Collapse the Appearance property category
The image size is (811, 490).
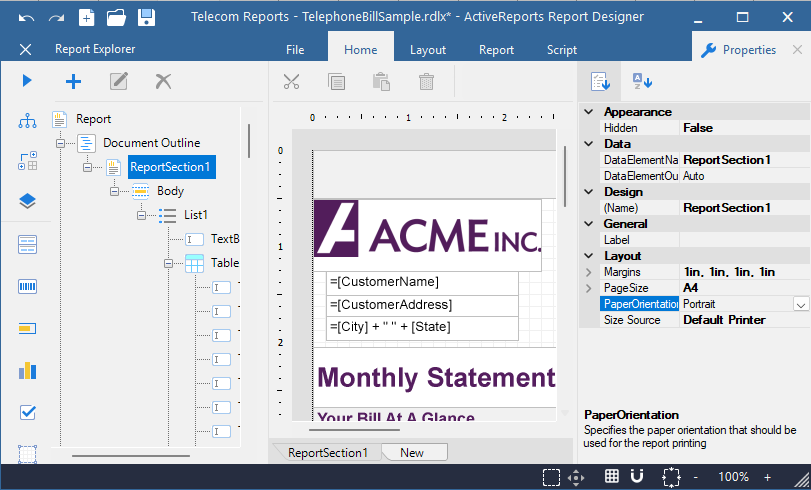point(589,112)
